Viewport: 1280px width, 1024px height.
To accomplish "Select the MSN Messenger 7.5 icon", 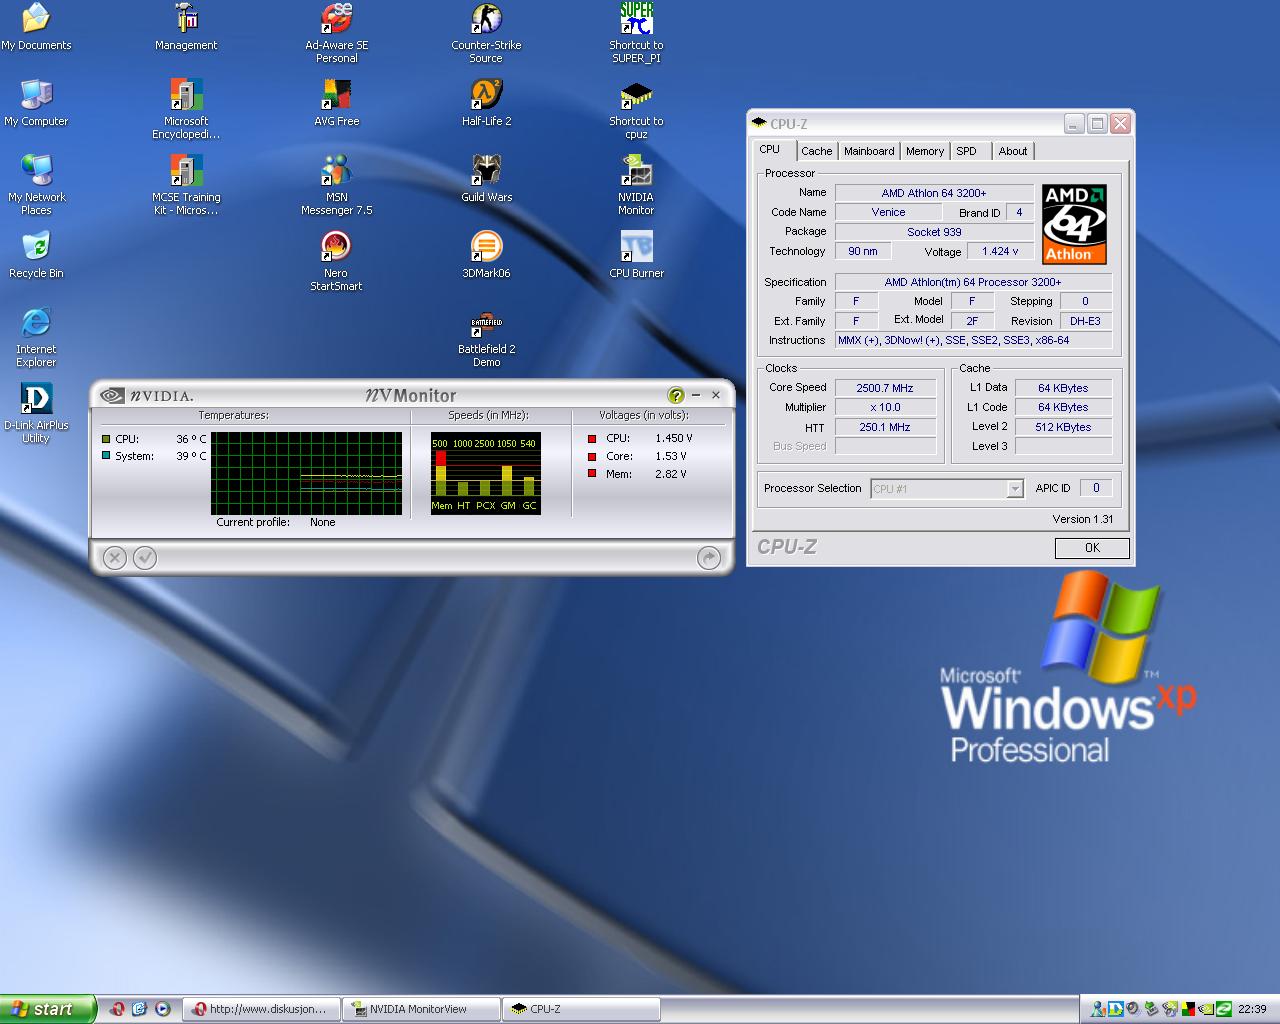I will point(336,184).
